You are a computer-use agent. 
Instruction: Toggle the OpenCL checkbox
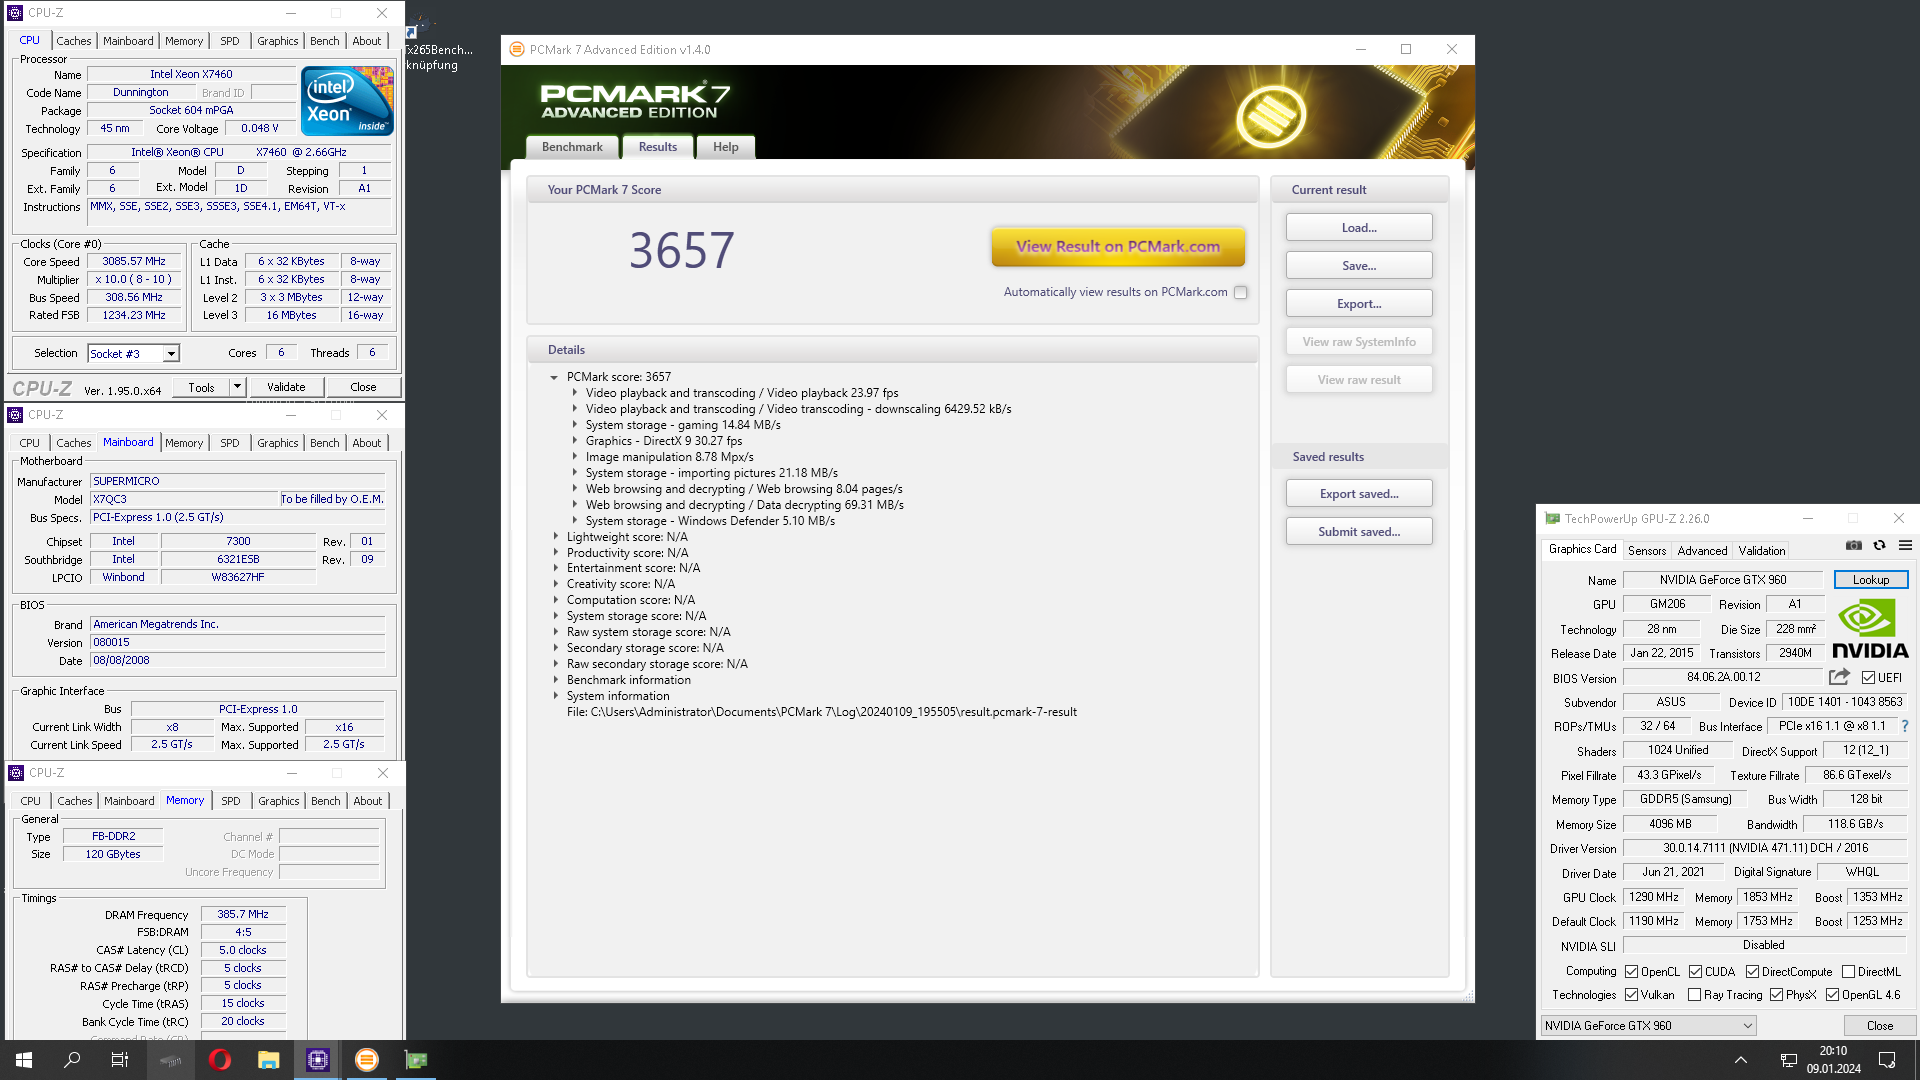[x=1632, y=972]
